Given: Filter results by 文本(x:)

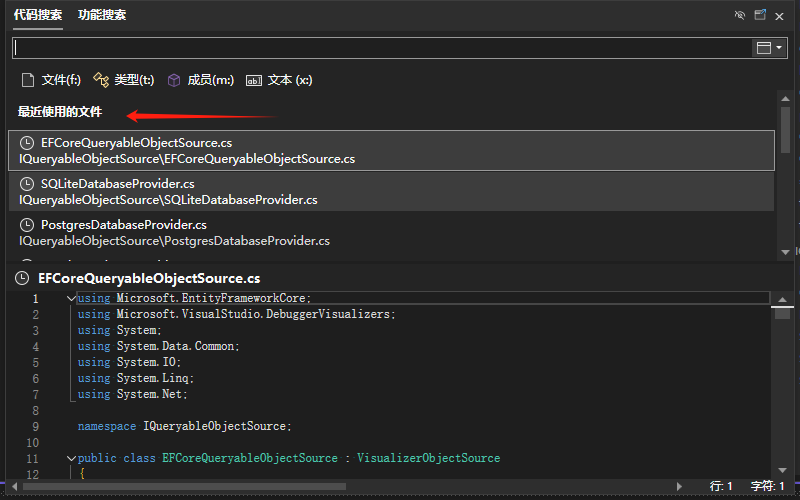Looking at the screenshot, I should coord(279,80).
